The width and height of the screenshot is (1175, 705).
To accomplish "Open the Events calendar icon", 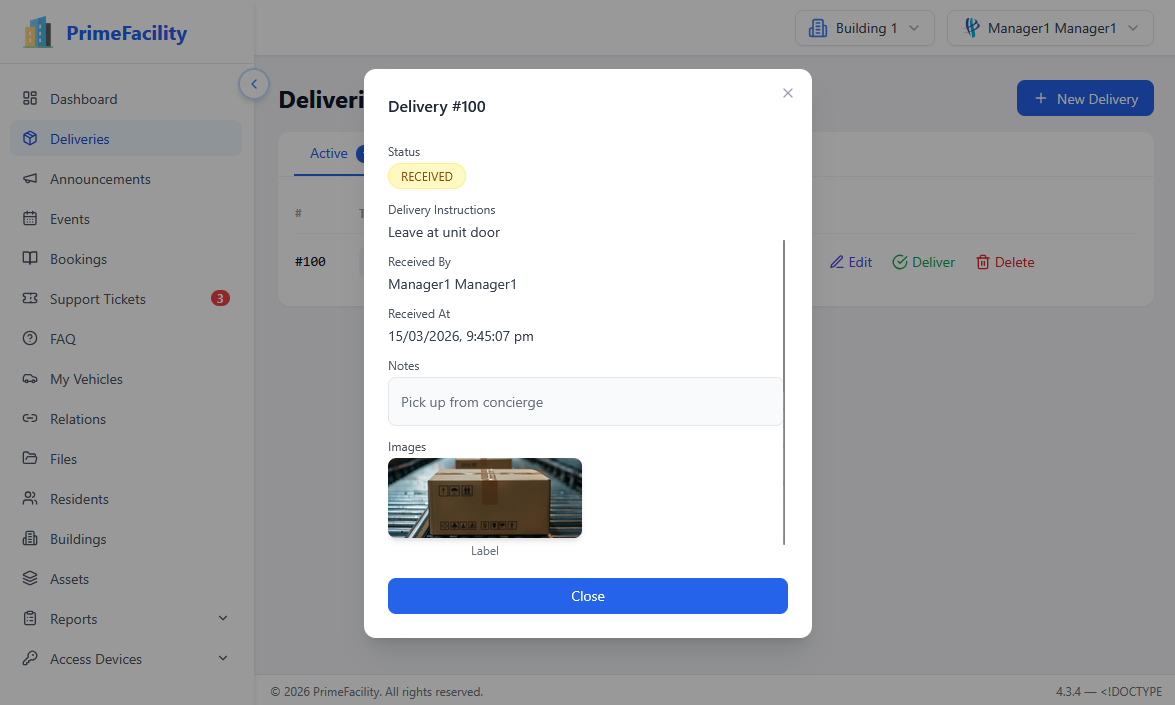I will [x=33, y=219].
